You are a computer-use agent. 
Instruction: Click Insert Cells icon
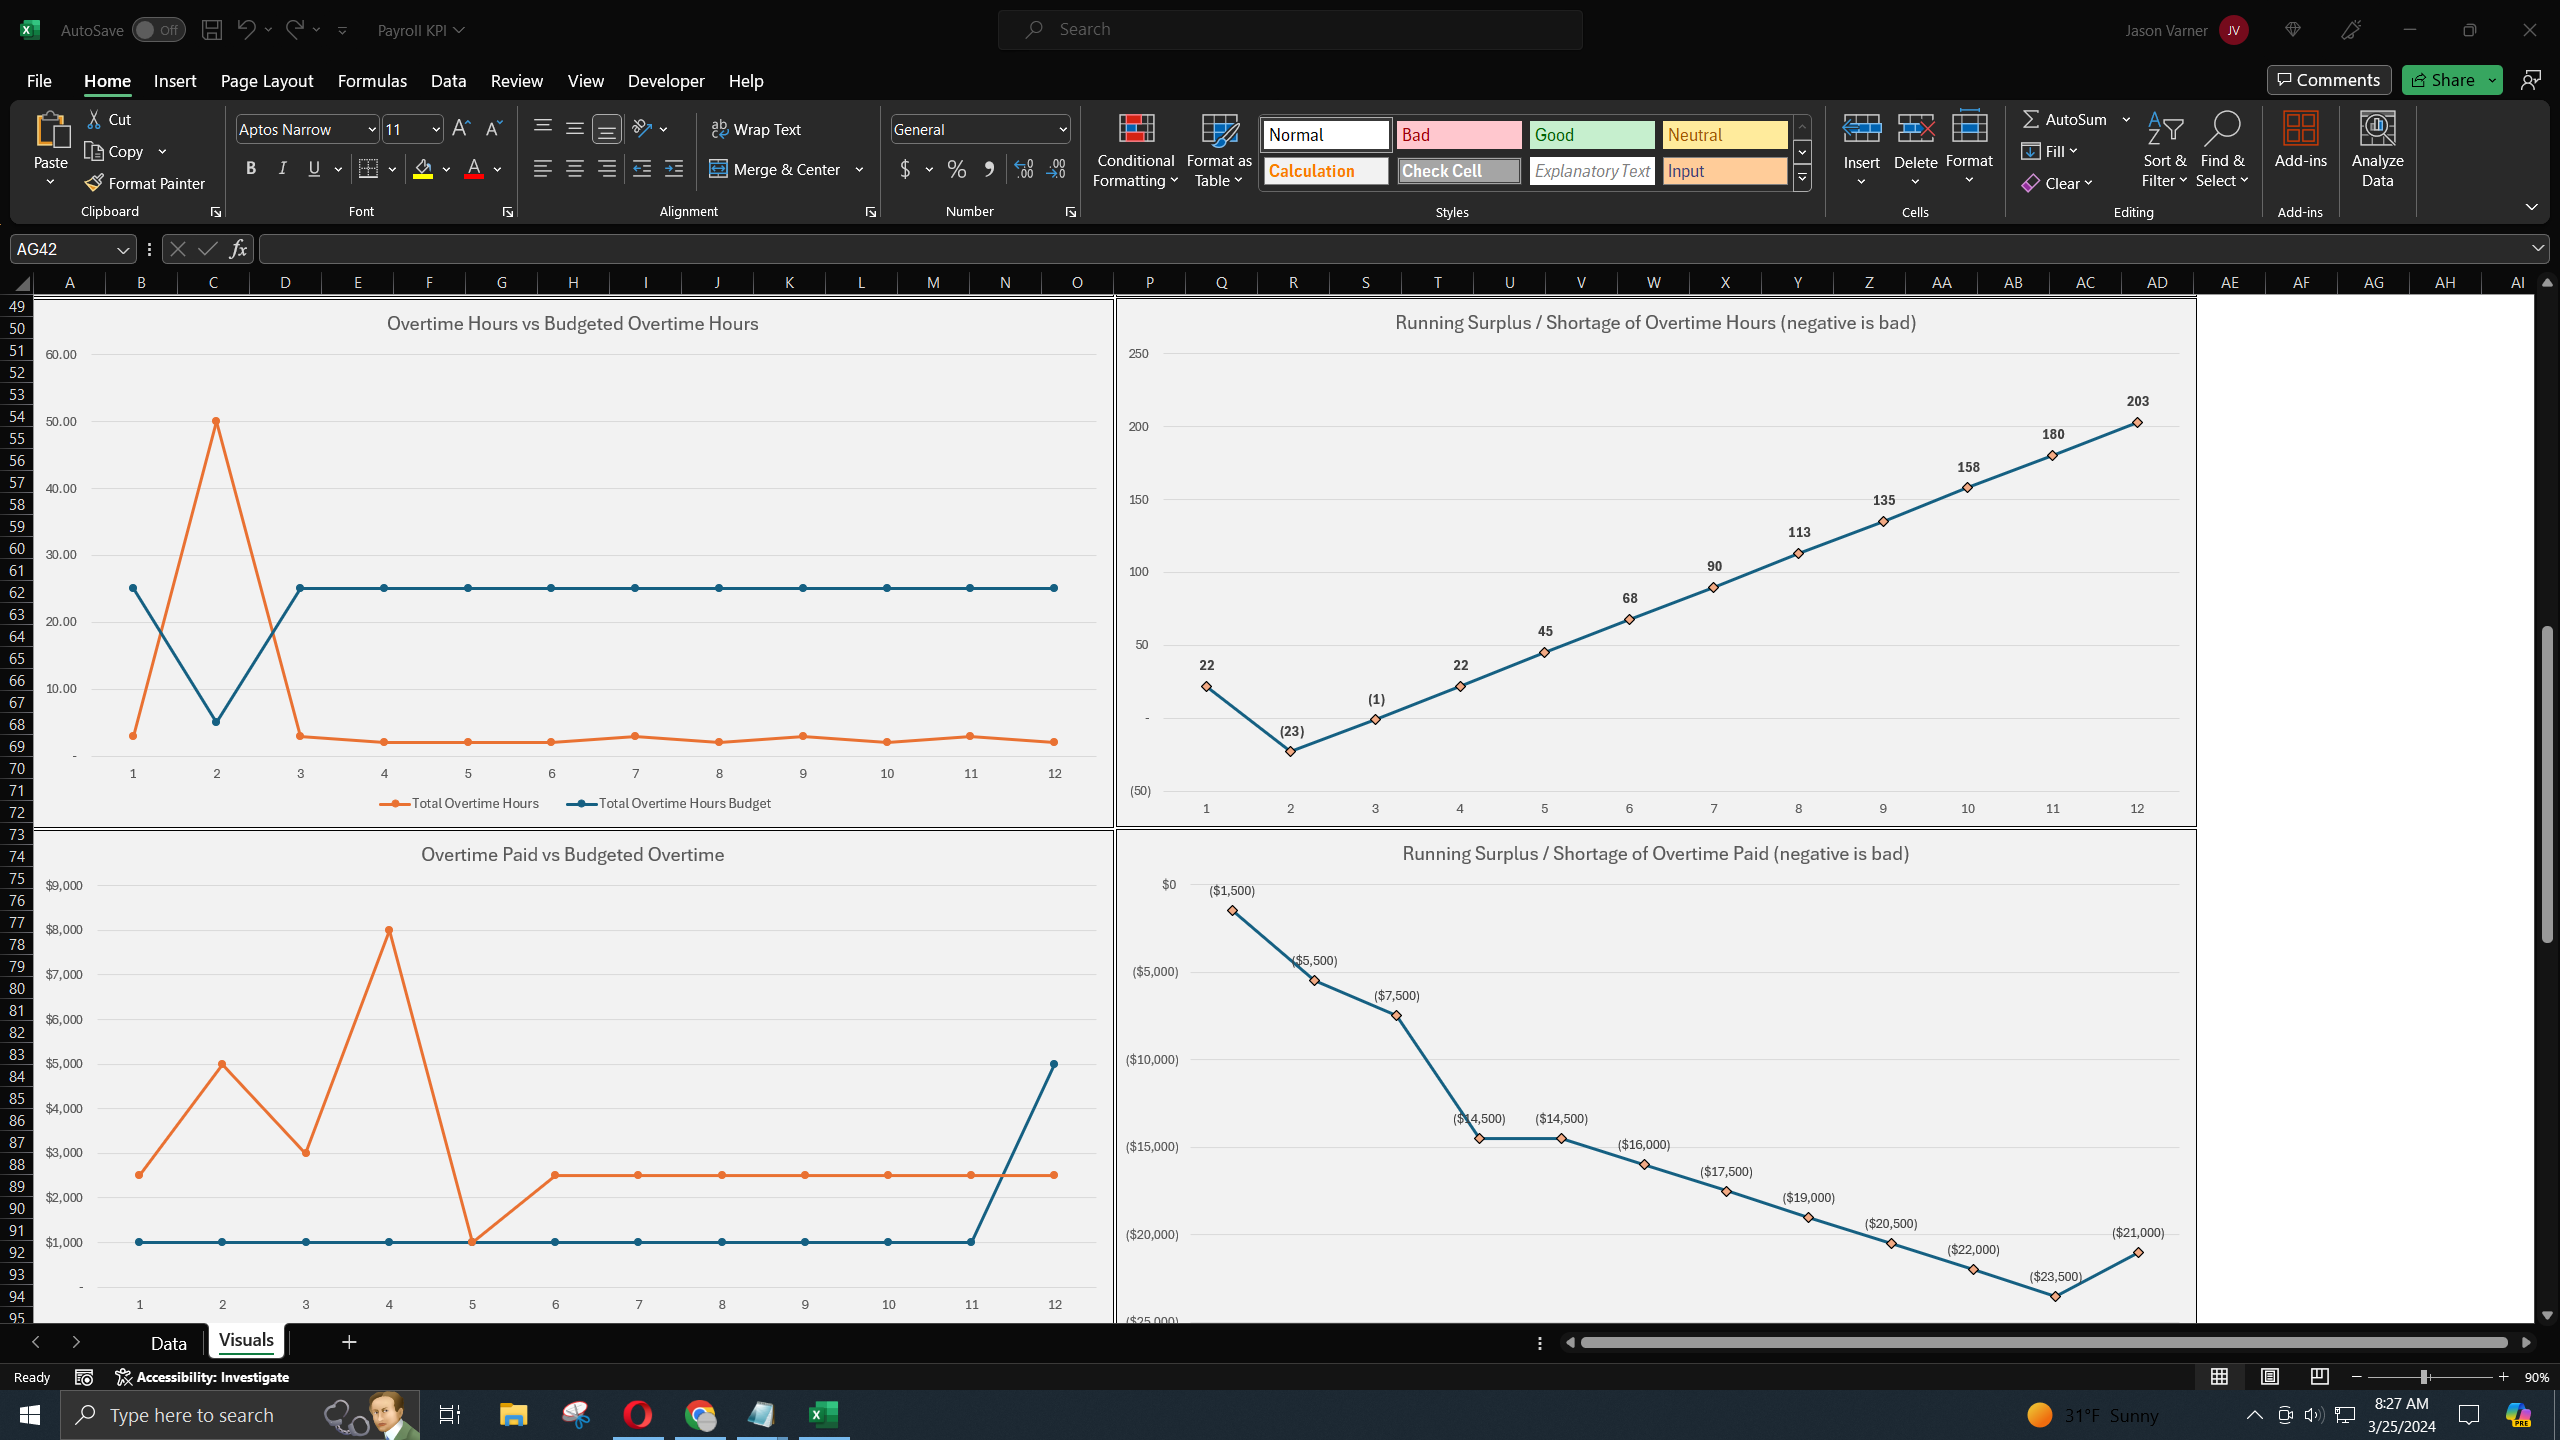coord(1861,129)
